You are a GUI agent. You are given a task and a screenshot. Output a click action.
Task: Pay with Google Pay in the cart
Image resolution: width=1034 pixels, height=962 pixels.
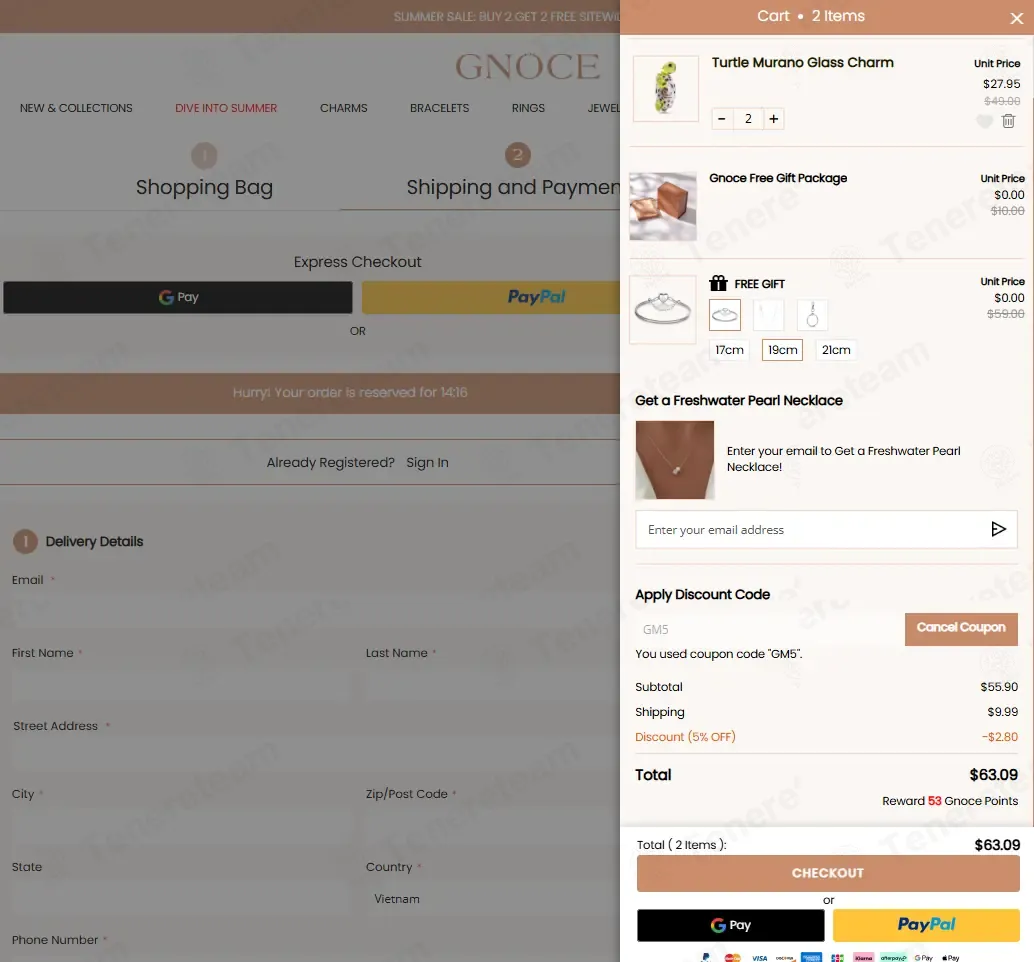[x=731, y=925]
